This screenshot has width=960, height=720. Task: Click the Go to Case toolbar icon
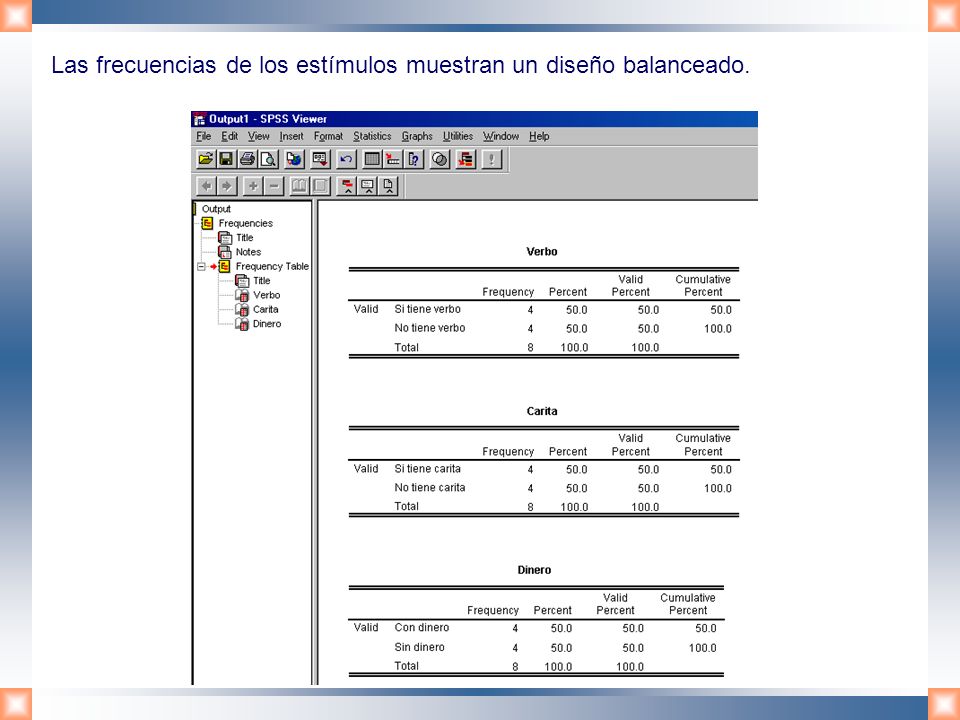pos(392,159)
